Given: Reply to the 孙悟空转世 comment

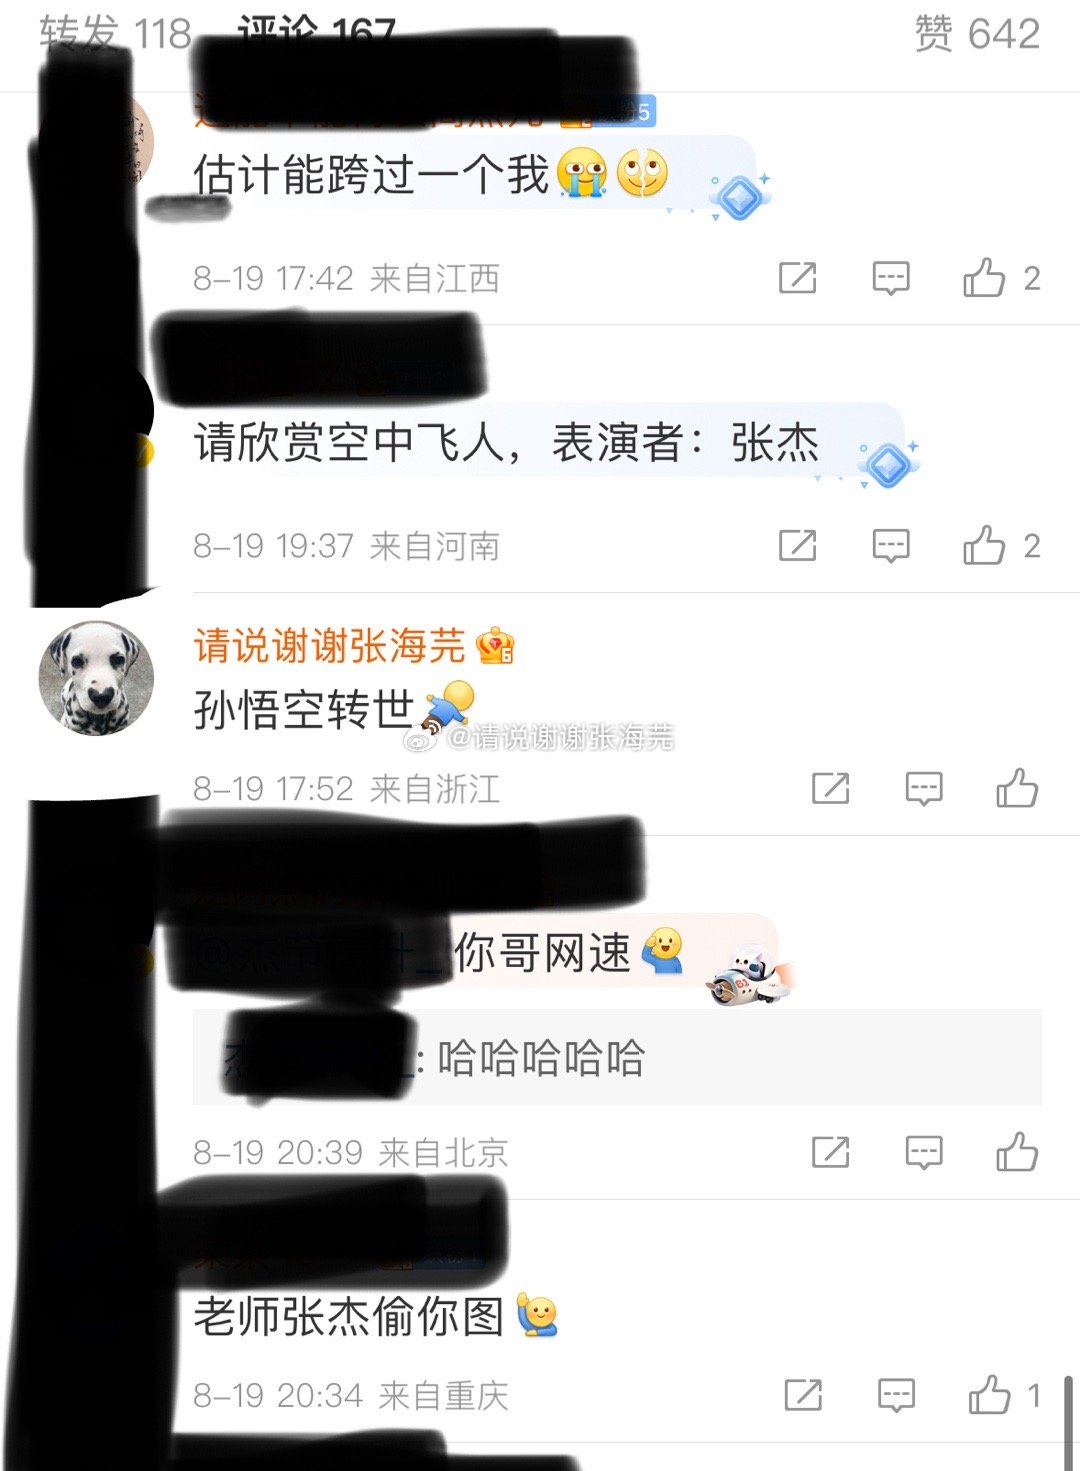Looking at the screenshot, I should pyautogui.click(x=924, y=789).
